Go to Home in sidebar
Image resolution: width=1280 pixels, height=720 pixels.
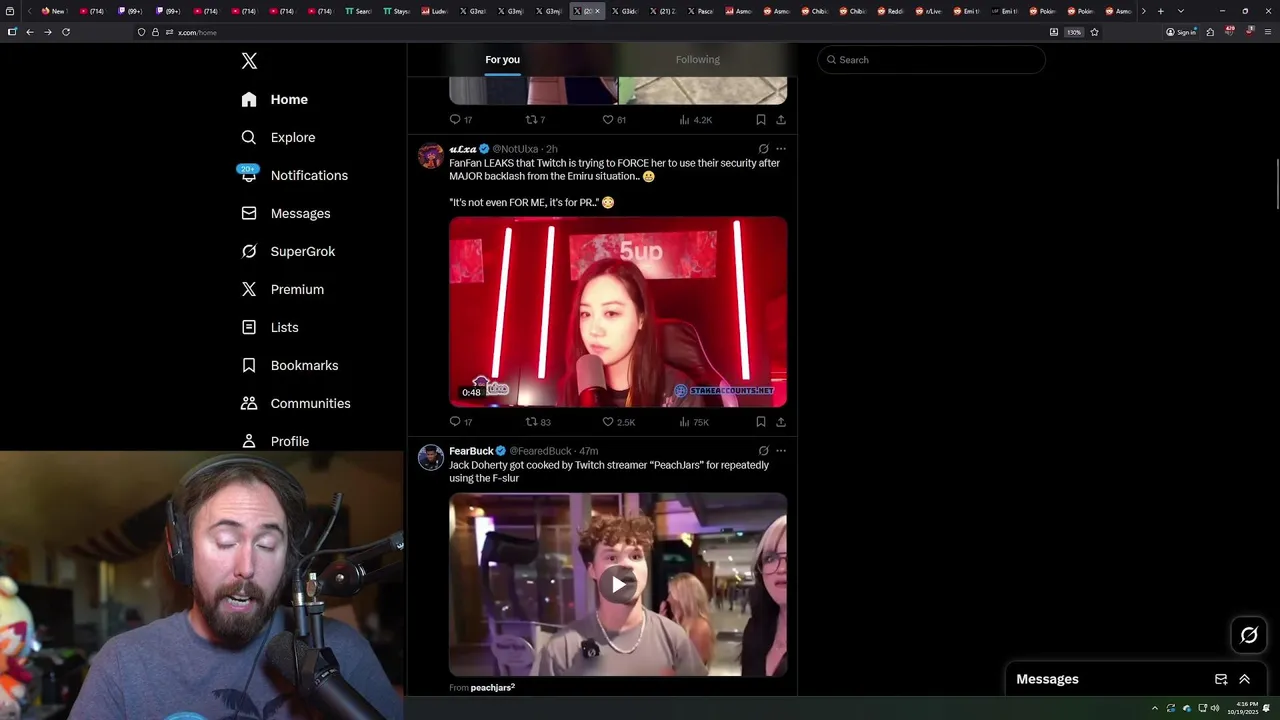click(x=275, y=99)
